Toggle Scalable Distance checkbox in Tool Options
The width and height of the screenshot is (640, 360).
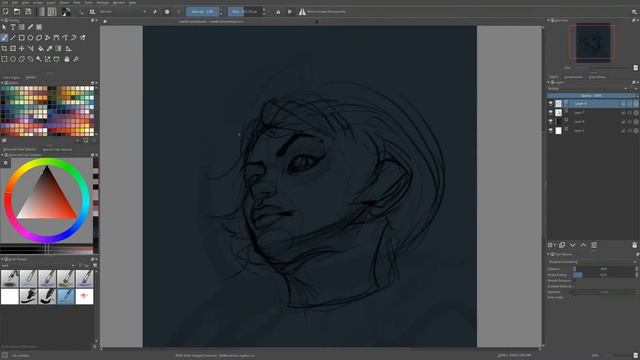[x=574, y=286]
